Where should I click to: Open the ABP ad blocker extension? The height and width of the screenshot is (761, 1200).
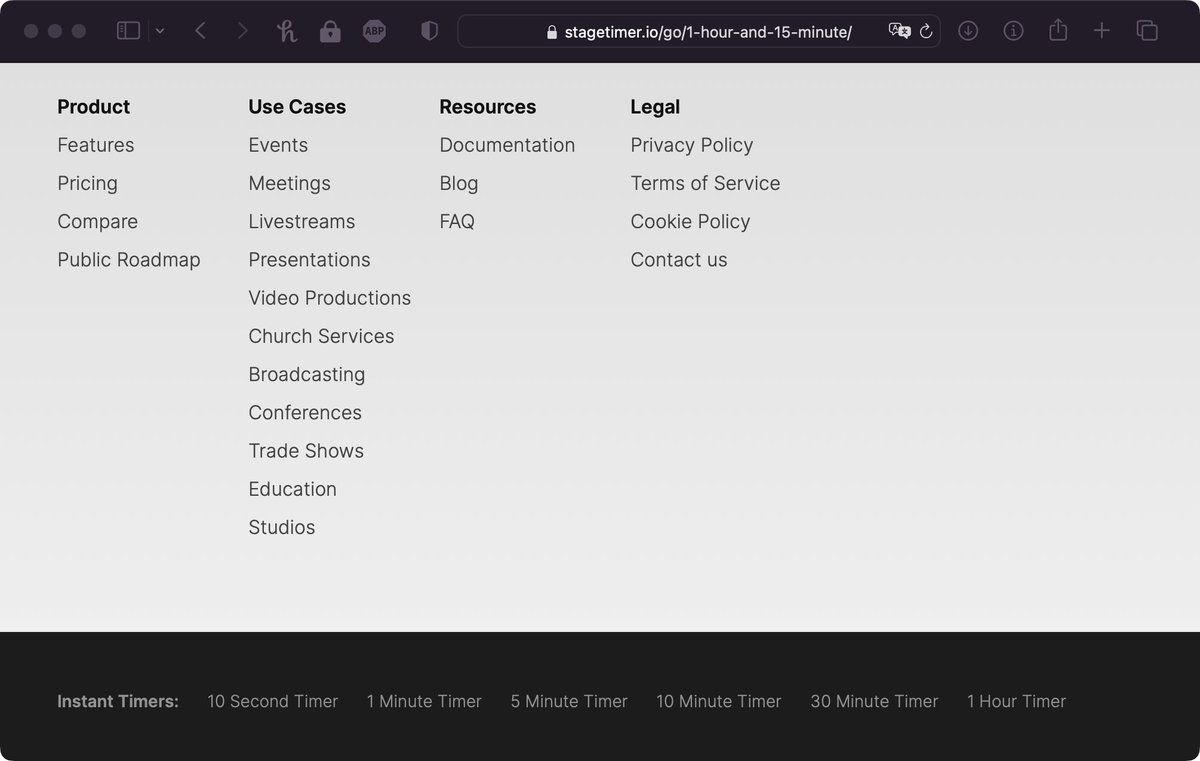click(374, 31)
